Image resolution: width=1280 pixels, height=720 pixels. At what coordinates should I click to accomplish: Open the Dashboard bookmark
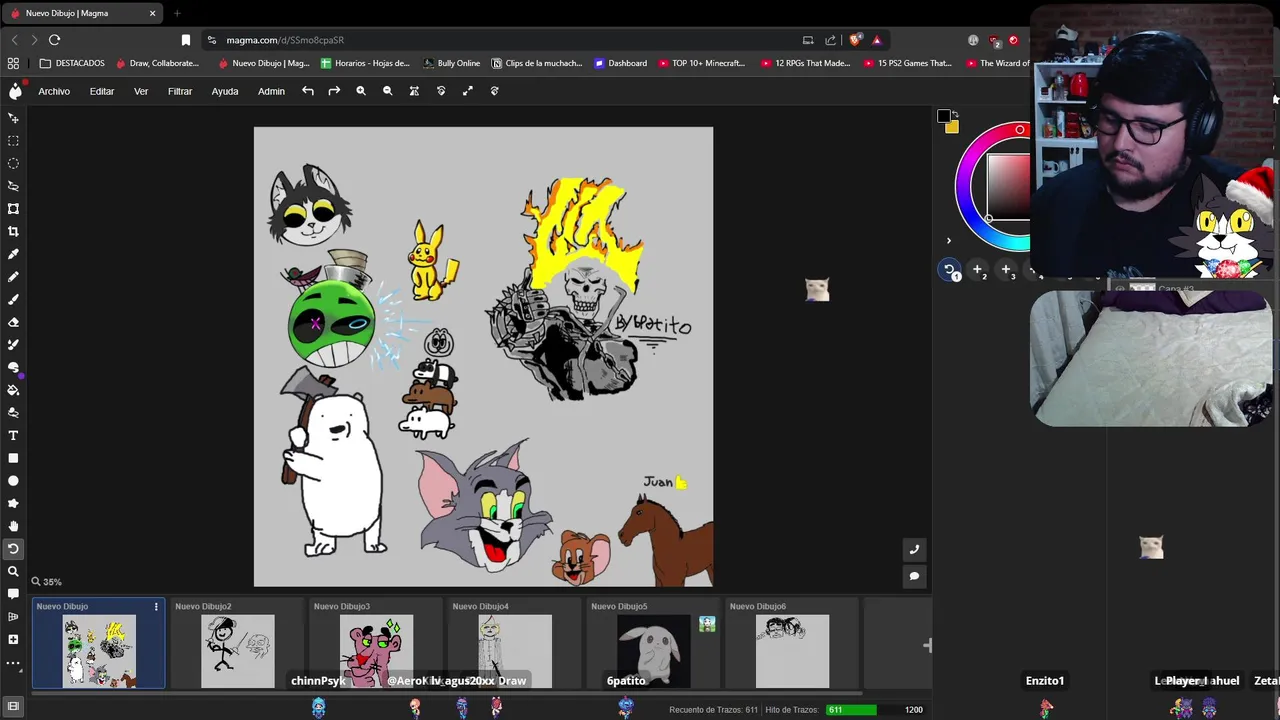620,63
